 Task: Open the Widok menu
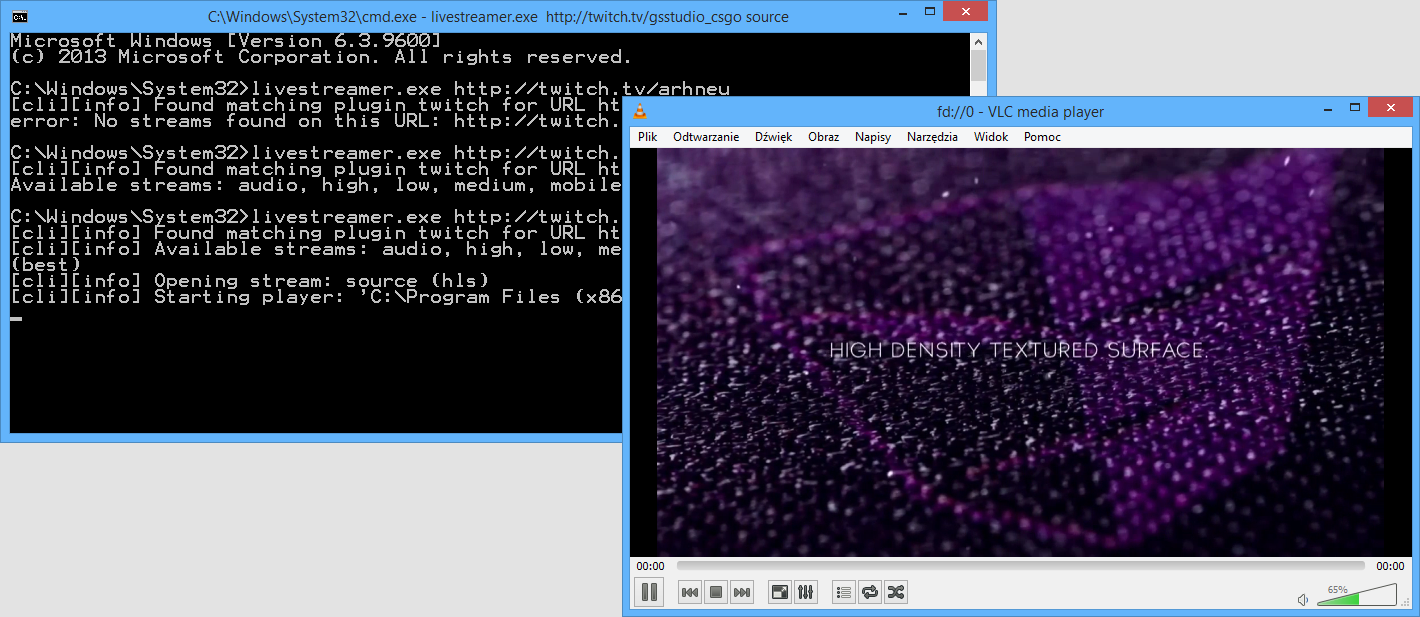coord(991,137)
